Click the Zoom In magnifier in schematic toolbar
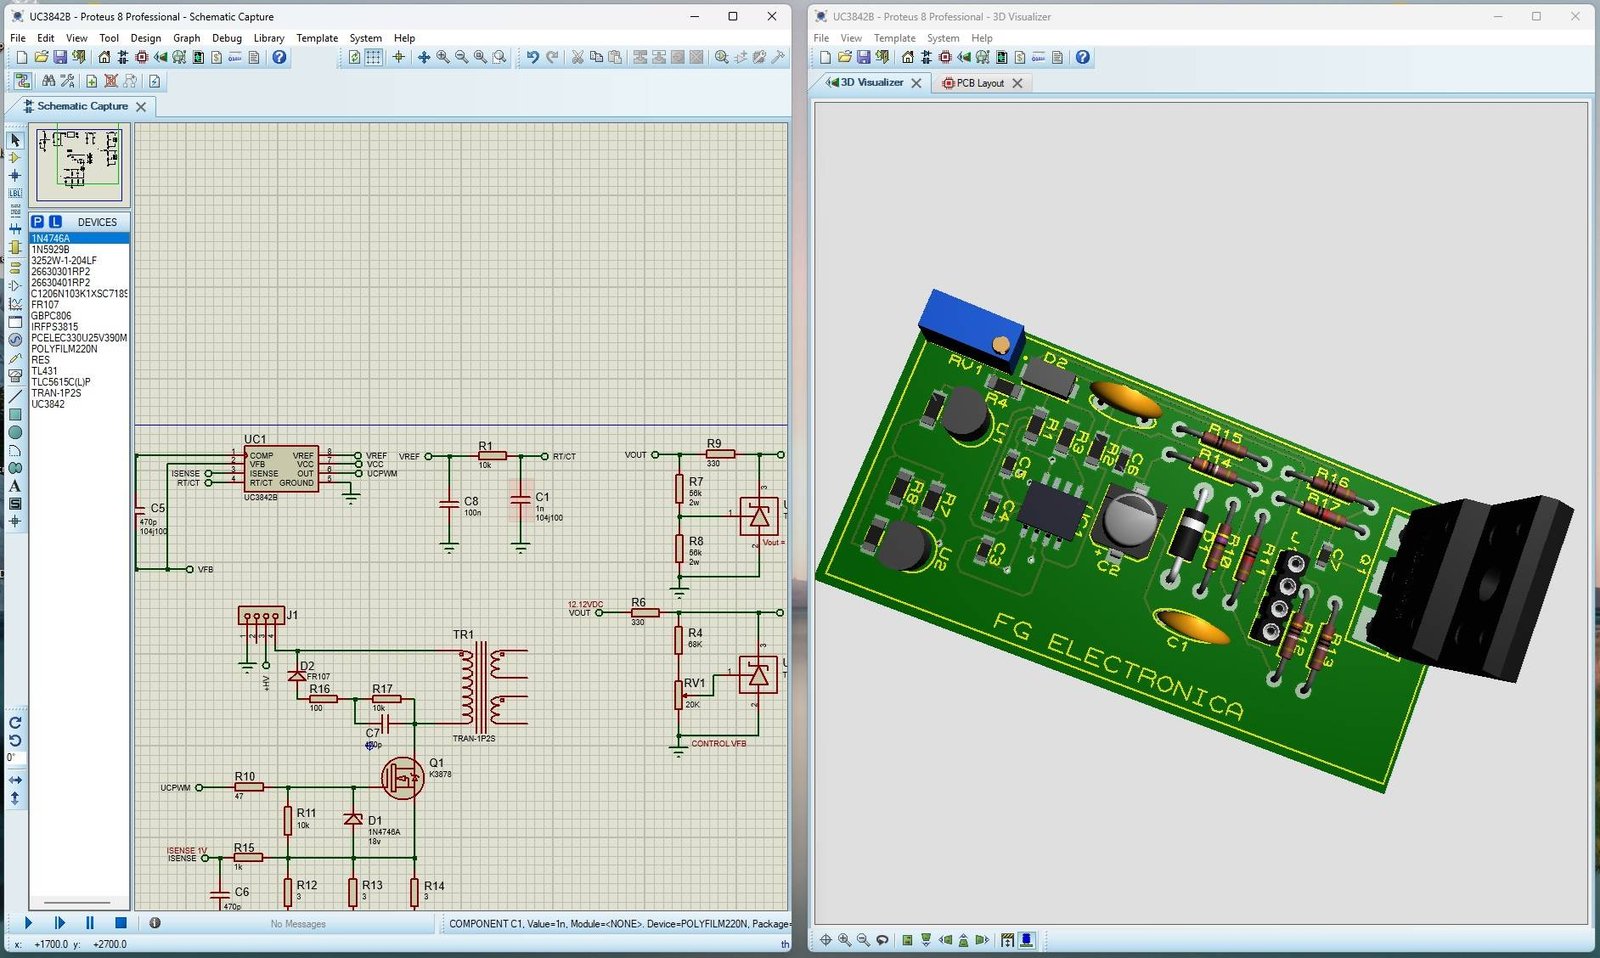Image resolution: width=1600 pixels, height=958 pixels. [443, 58]
